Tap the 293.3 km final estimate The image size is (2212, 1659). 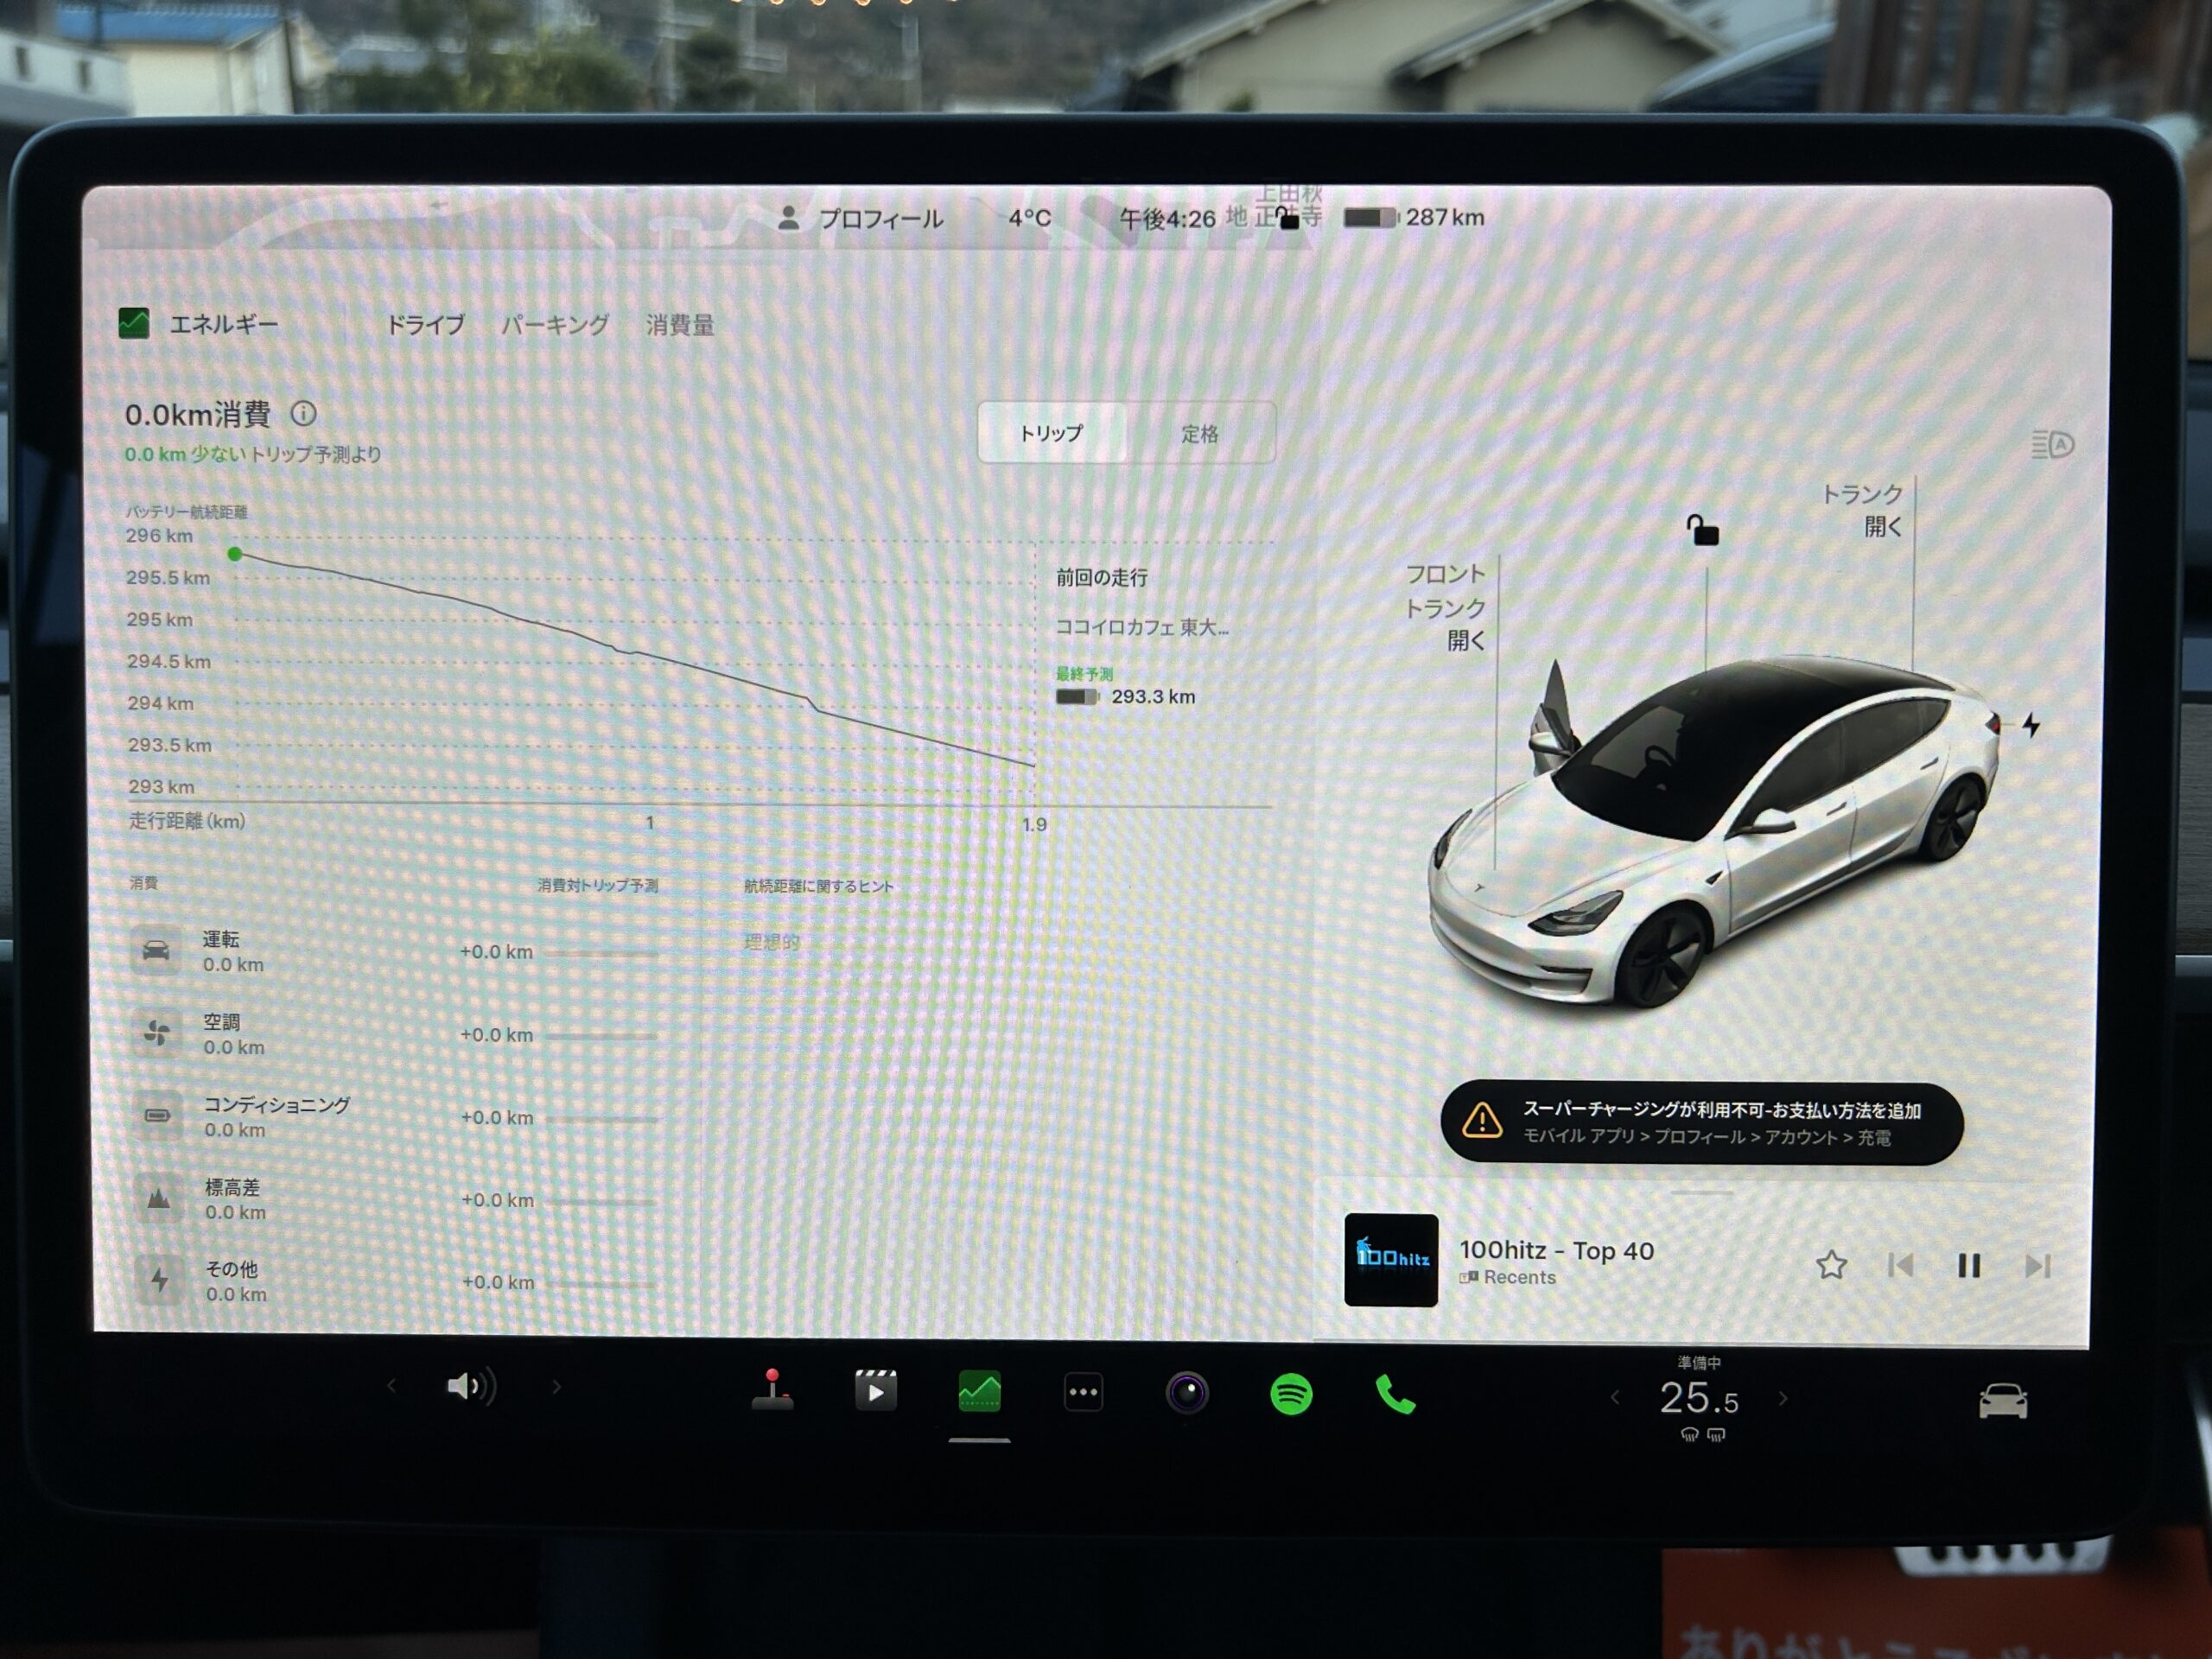pyautogui.click(x=1126, y=697)
